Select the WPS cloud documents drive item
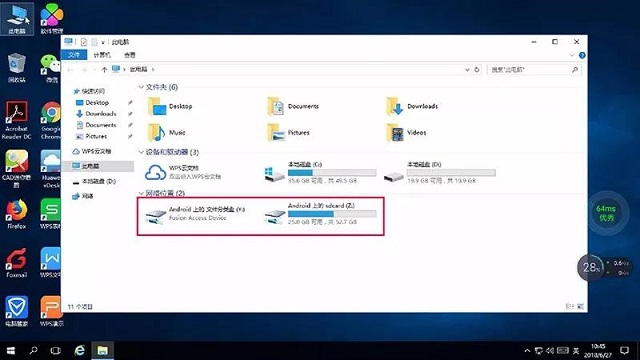The image size is (640, 360). click(x=183, y=172)
